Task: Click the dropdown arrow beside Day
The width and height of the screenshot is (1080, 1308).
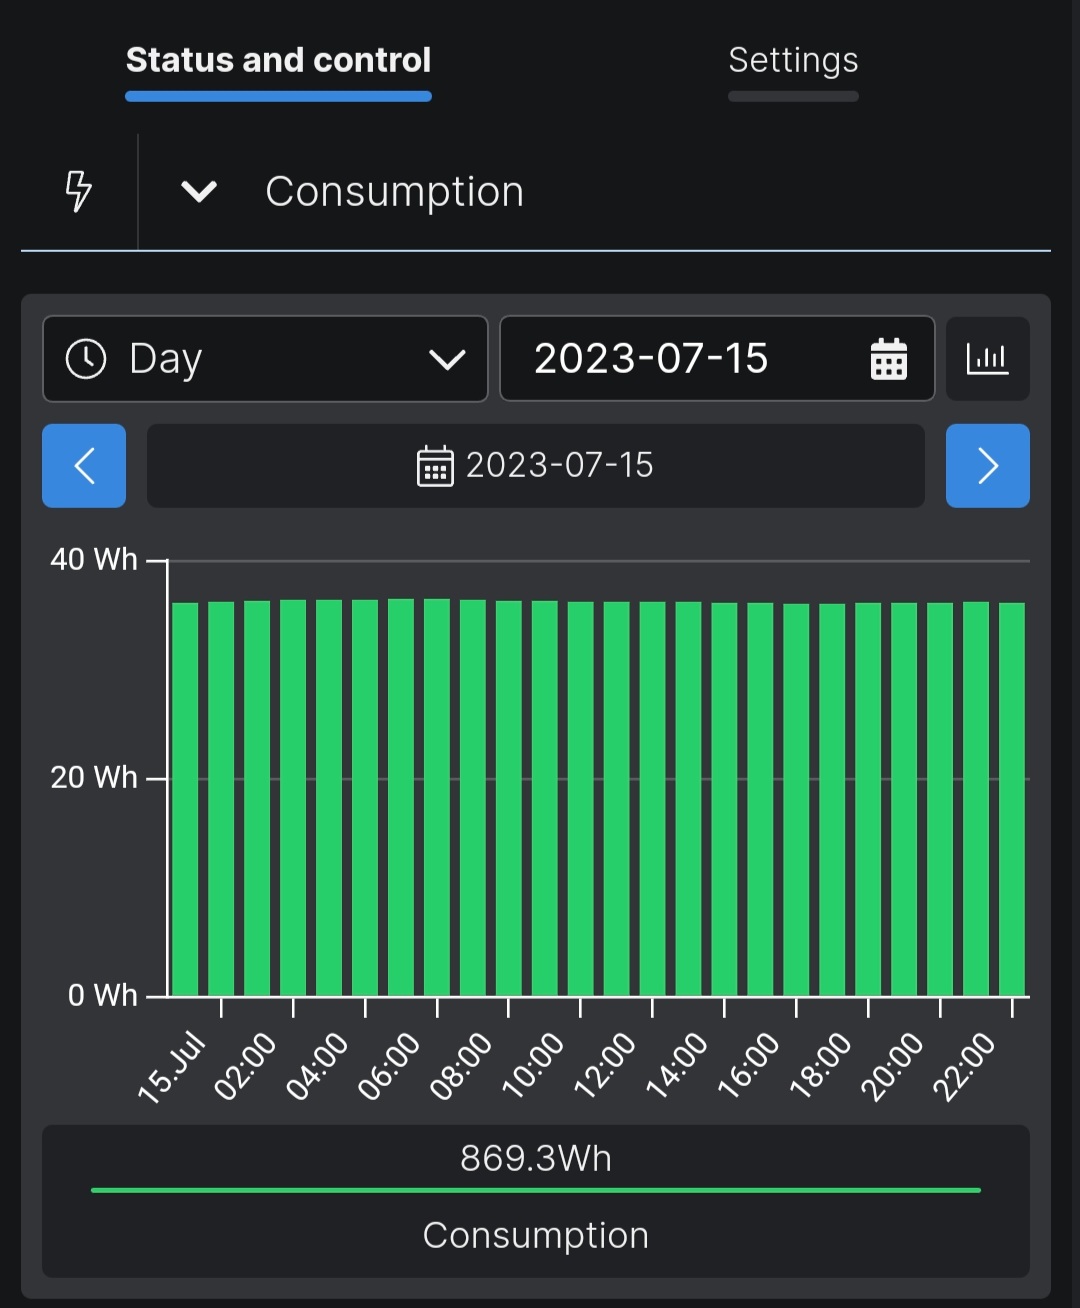Action: (x=446, y=360)
